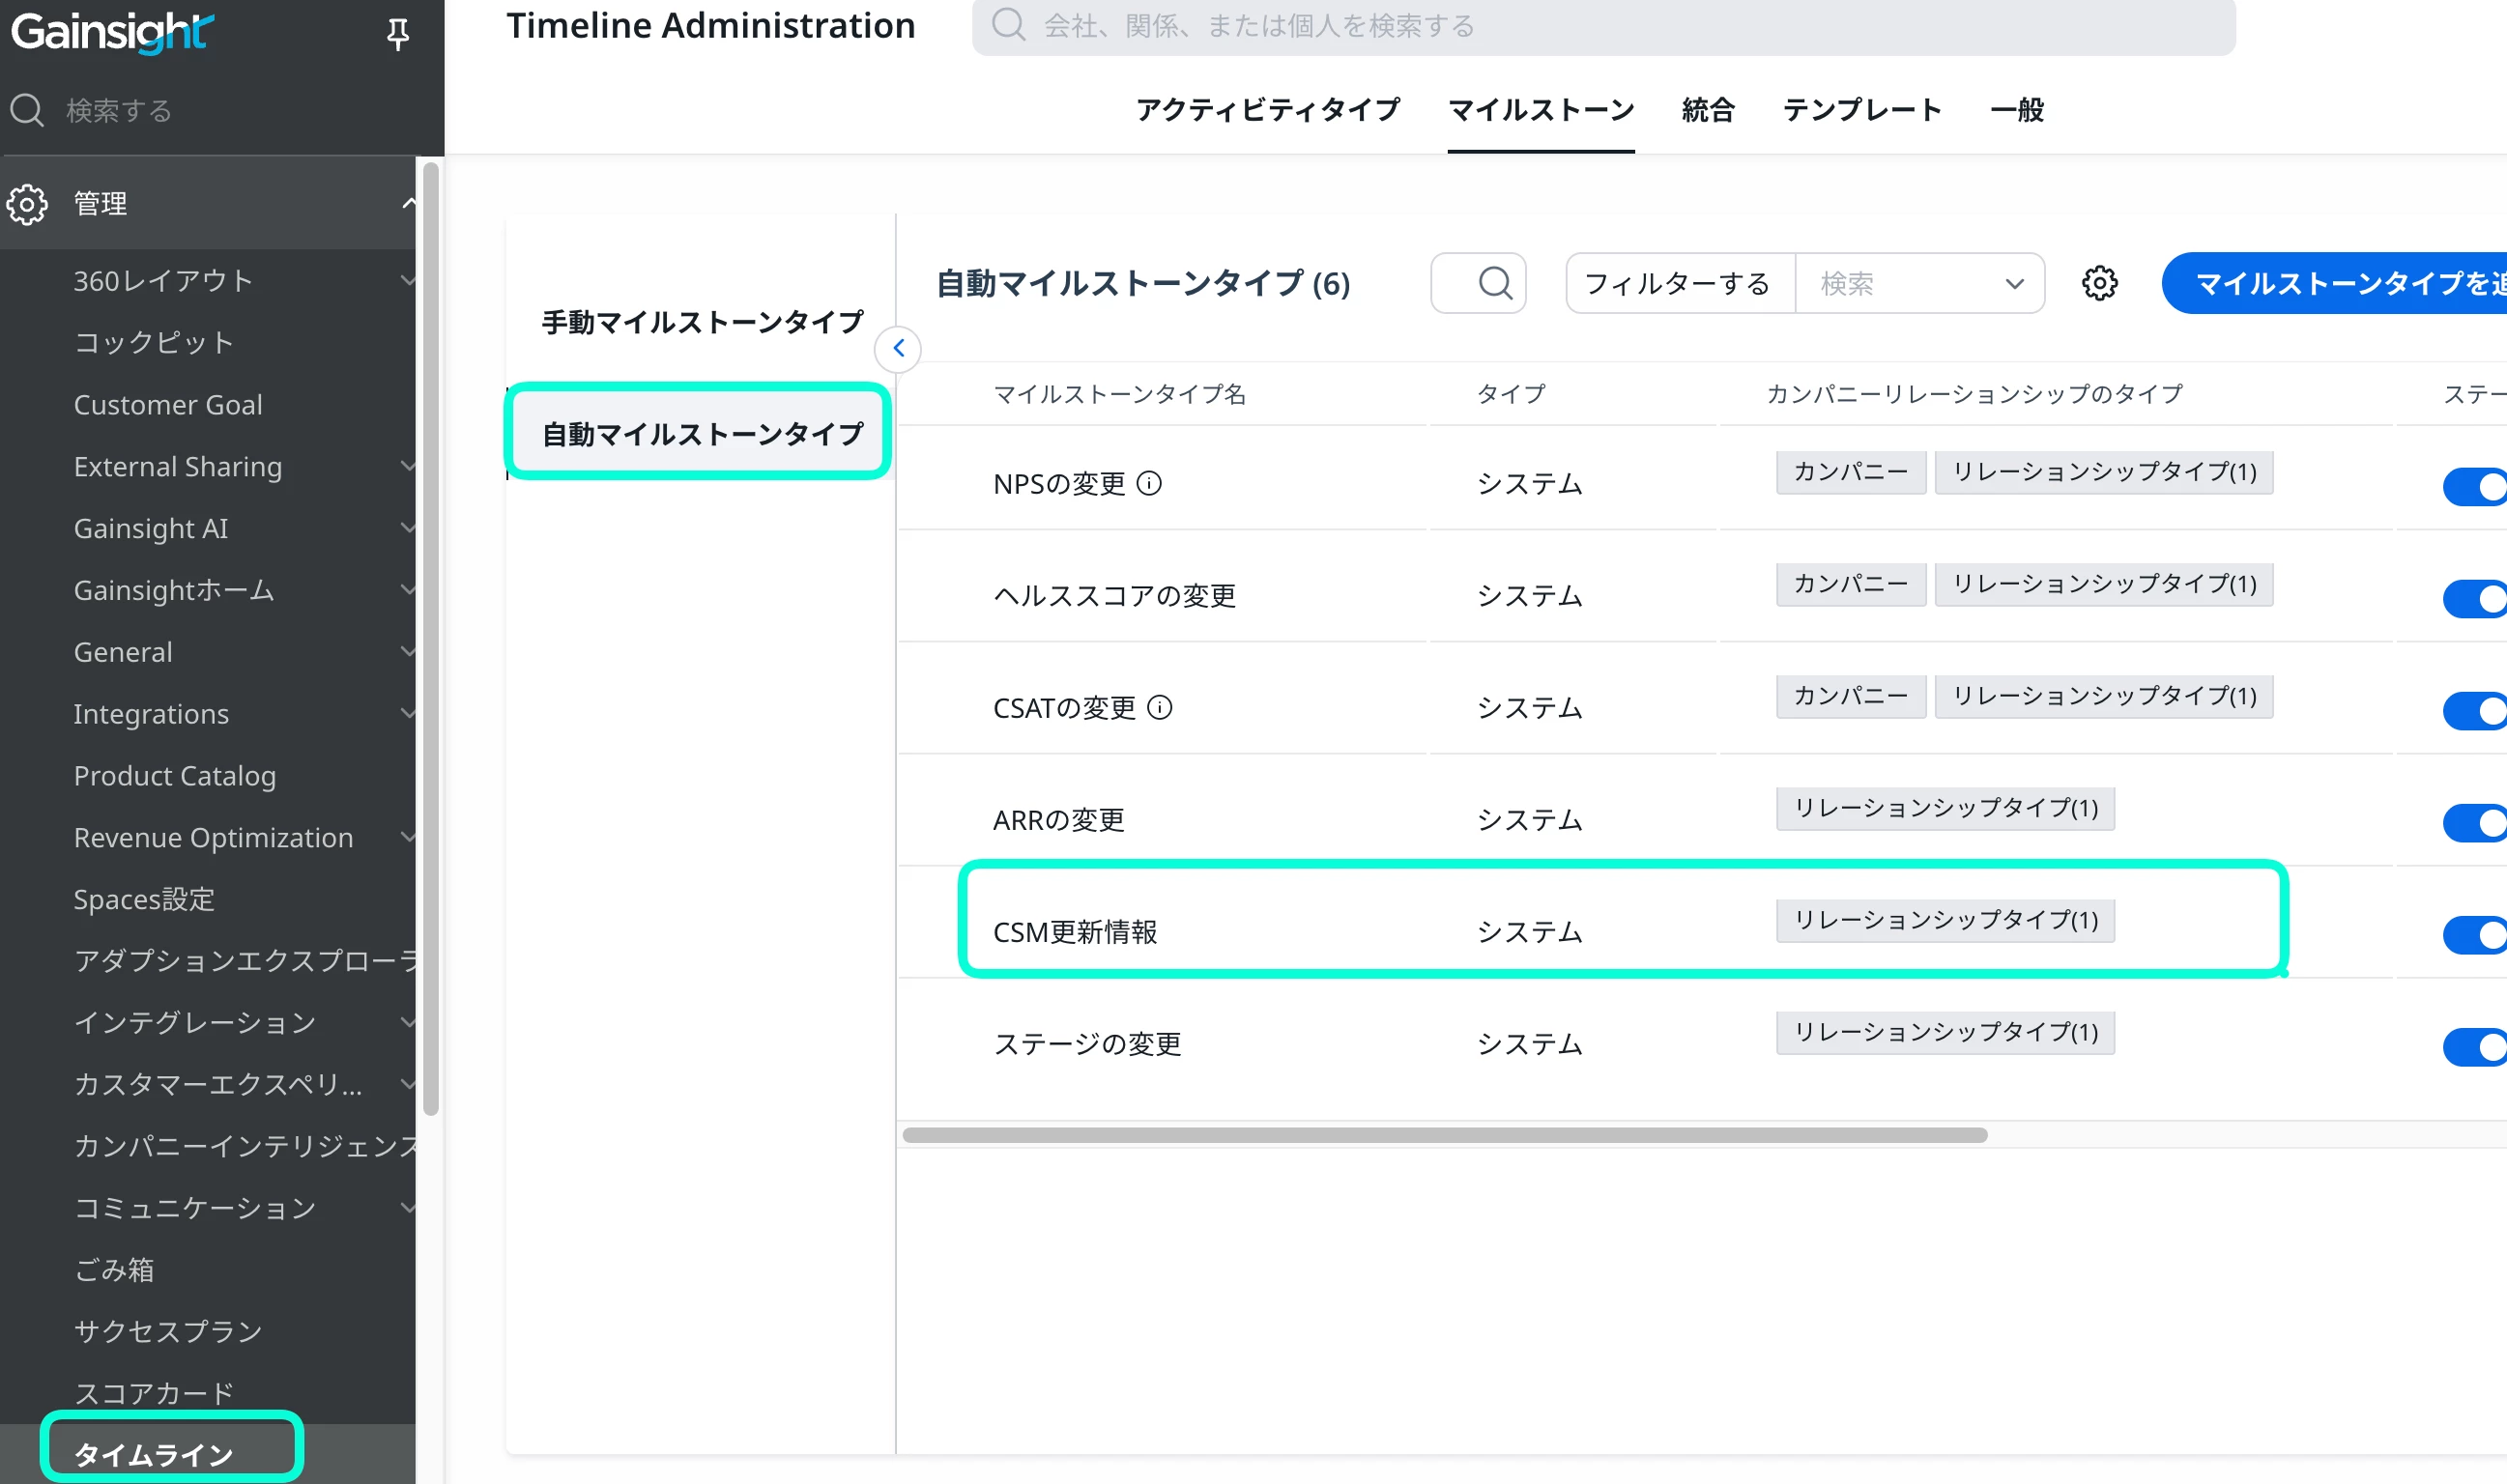Click the horizontal table scrollbar
Viewport: 2507px width, 1484px height.
point(1443,1135)
